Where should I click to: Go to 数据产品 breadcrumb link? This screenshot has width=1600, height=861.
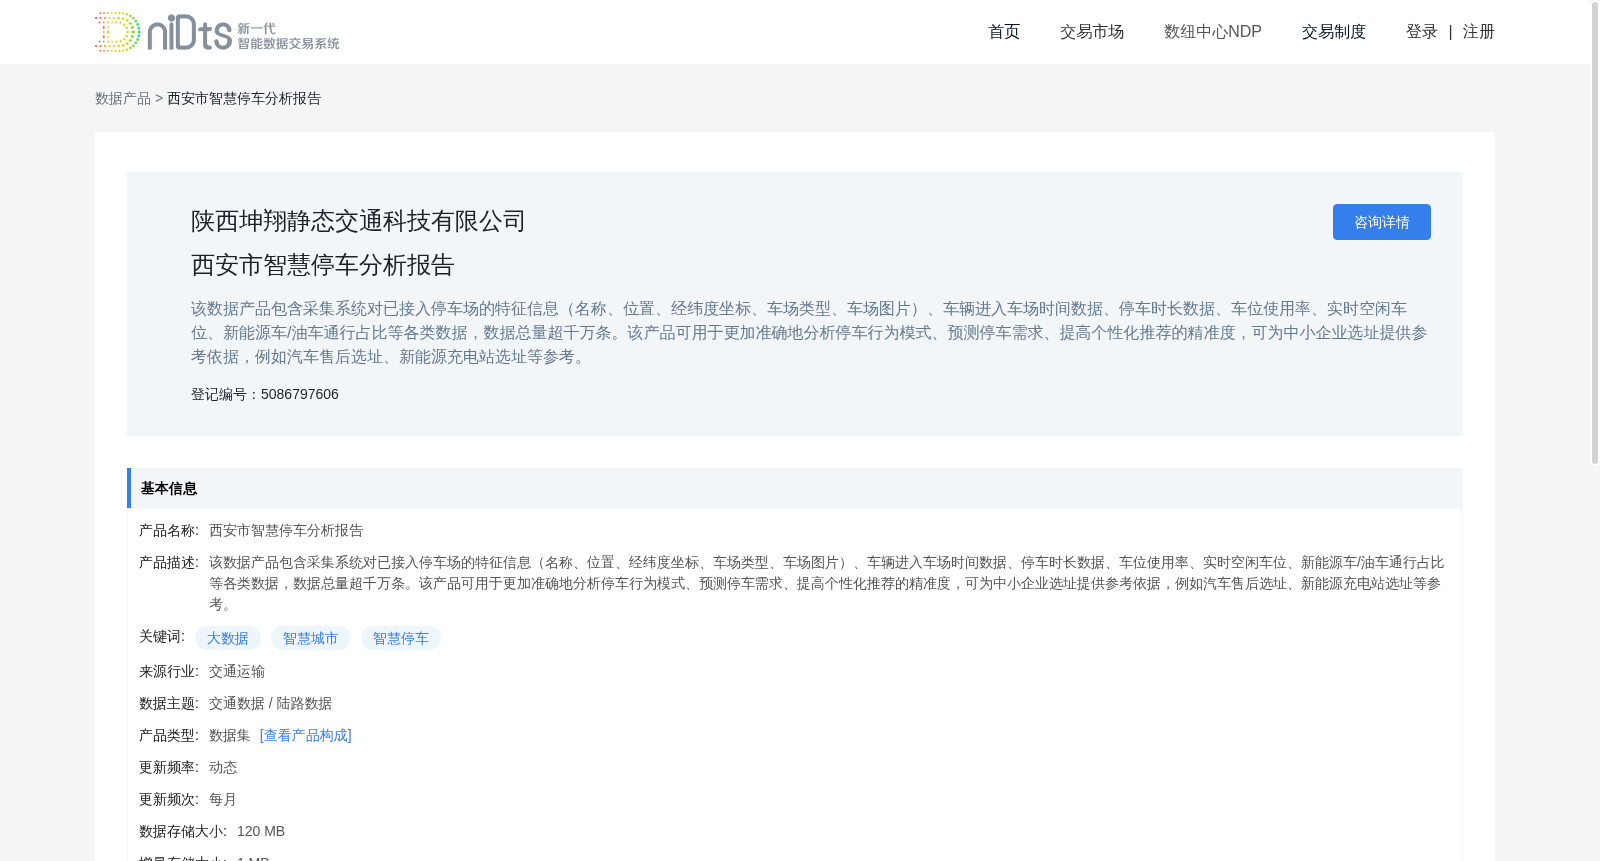[123, 98]
